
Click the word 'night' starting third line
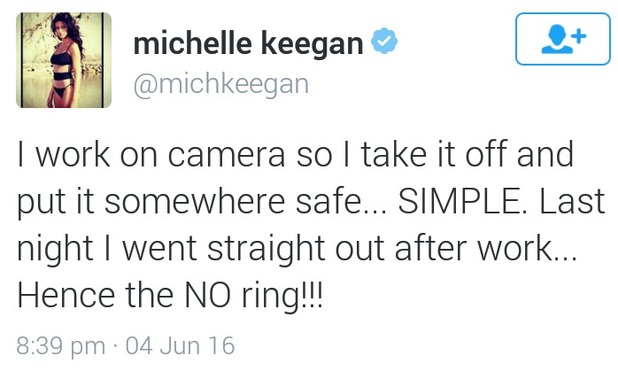[x=55, y=250]
